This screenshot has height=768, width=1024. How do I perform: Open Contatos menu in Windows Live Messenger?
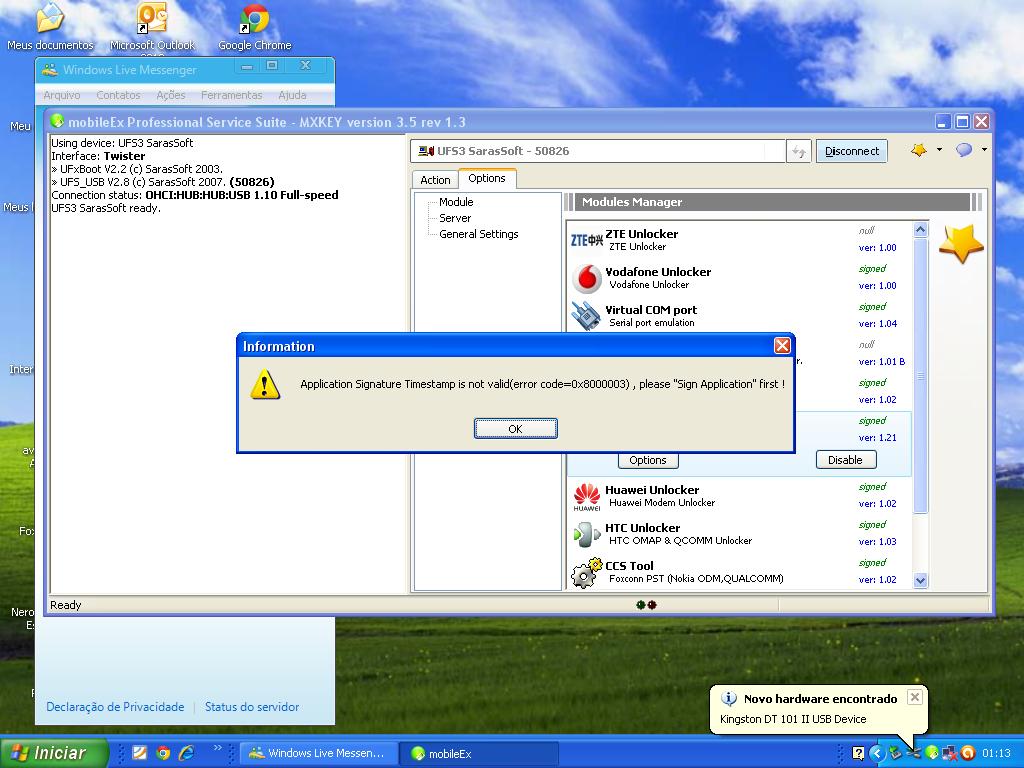click(x=118, y=95)
